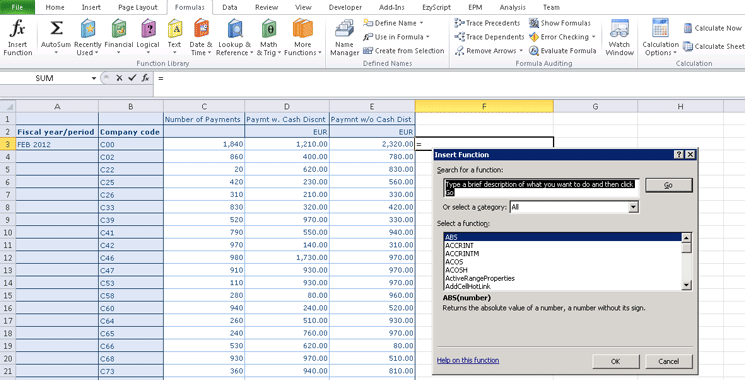
Task: Open Calculation Options menu
Action: click(660, 38)
